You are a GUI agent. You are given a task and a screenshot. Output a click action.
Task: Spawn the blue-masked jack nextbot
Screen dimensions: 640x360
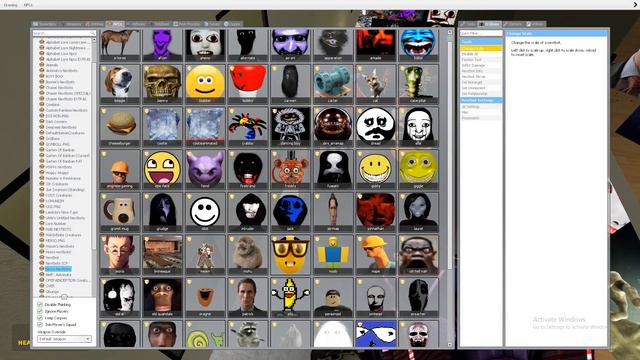tap(290, 212)
